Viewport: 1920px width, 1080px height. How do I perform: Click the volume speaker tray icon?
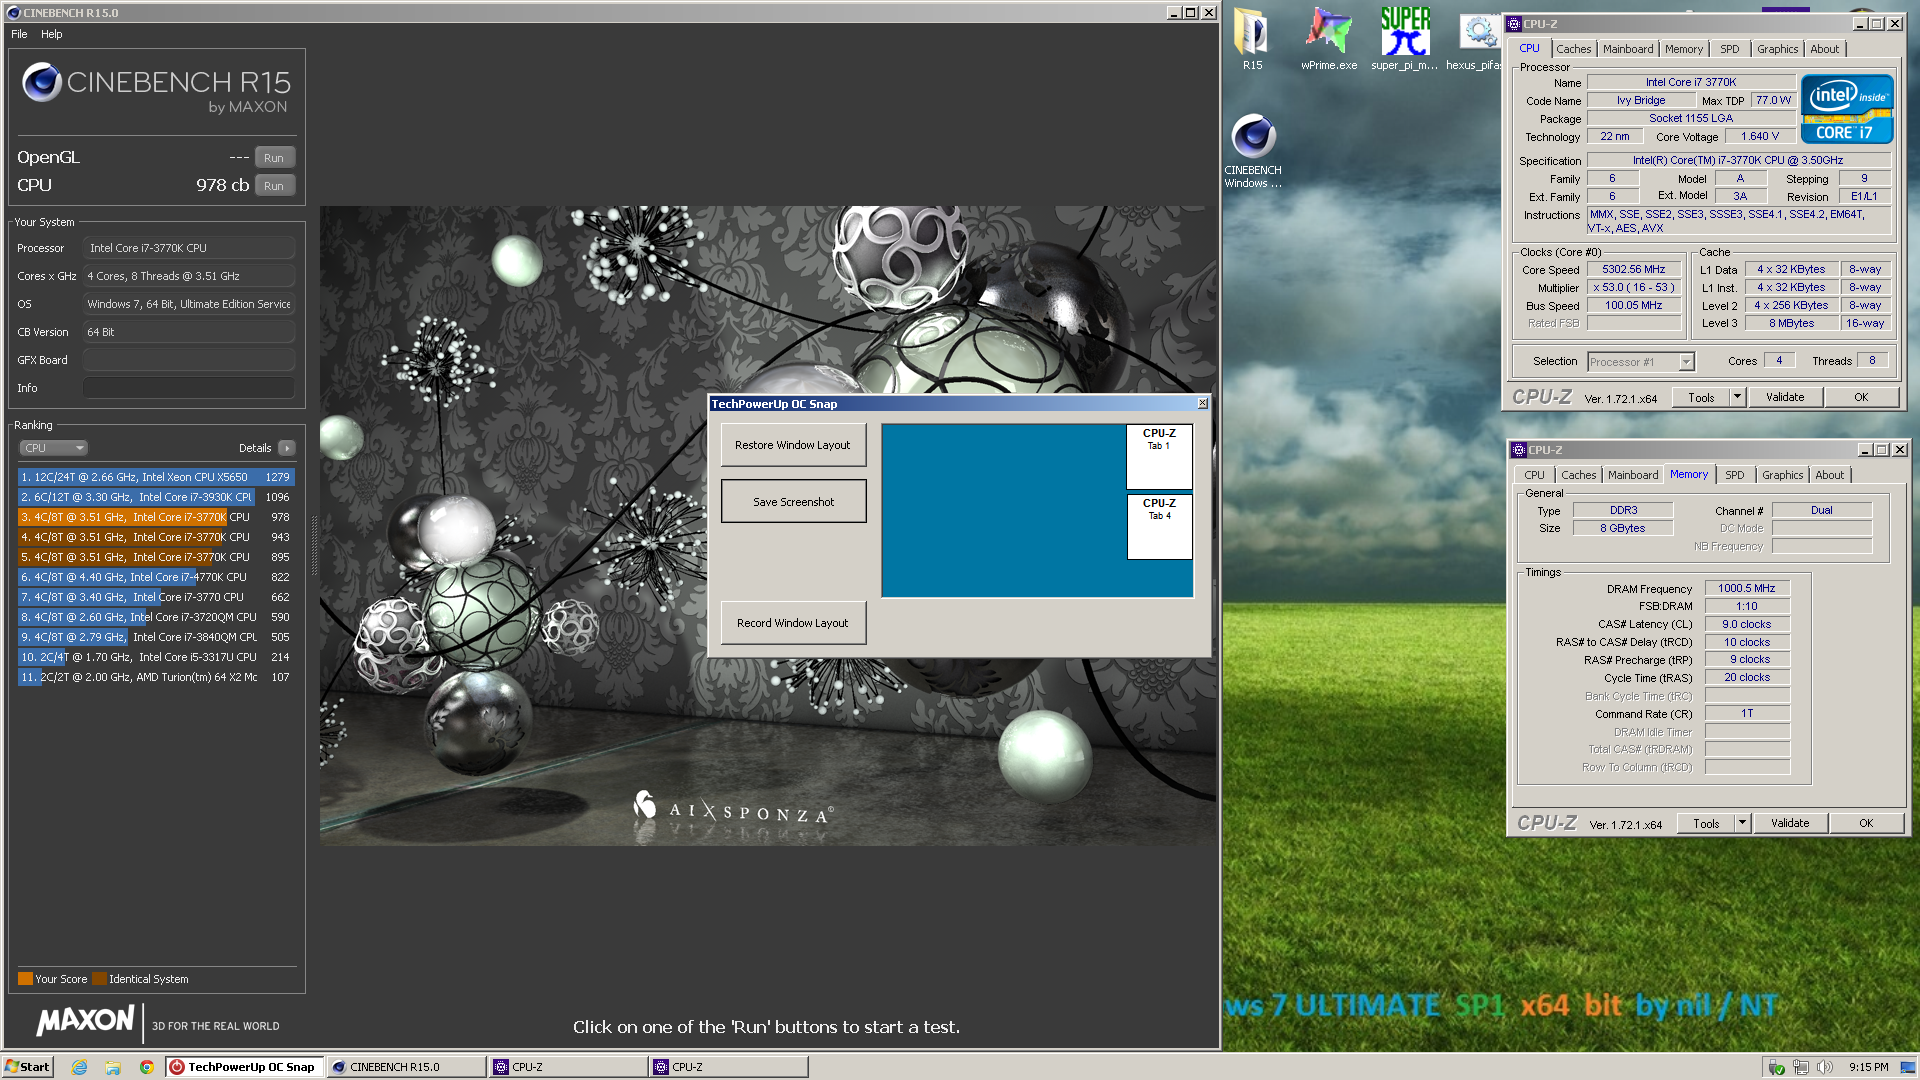point(1824,1067)
